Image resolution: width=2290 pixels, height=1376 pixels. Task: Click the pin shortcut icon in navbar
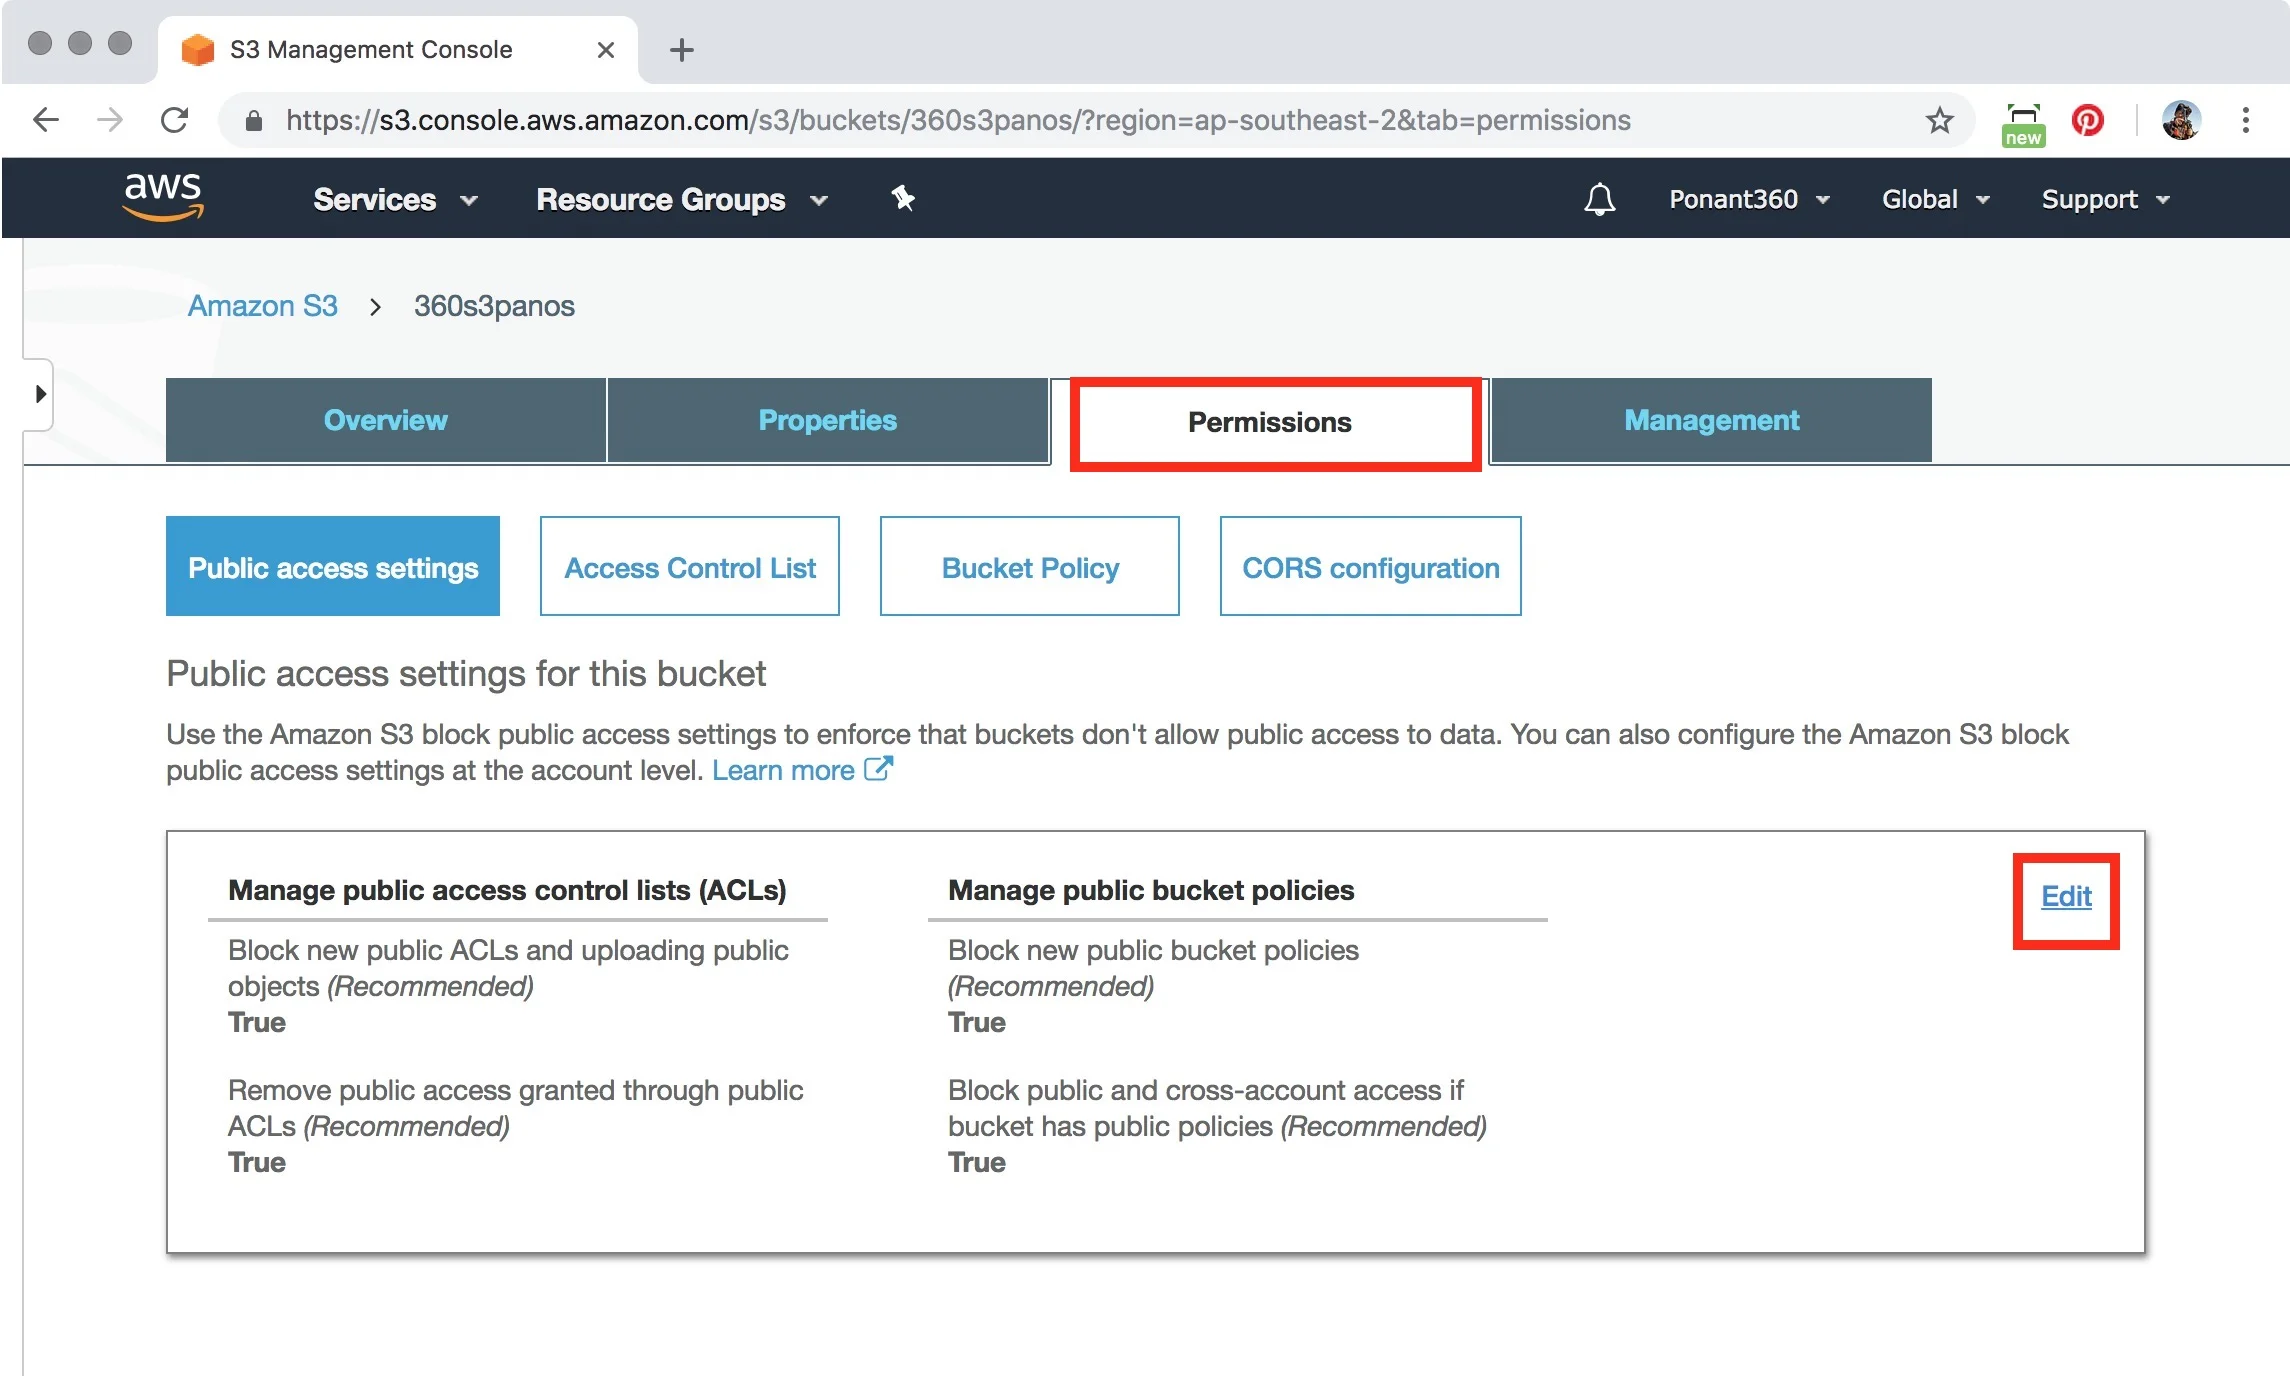pos(903,198)
